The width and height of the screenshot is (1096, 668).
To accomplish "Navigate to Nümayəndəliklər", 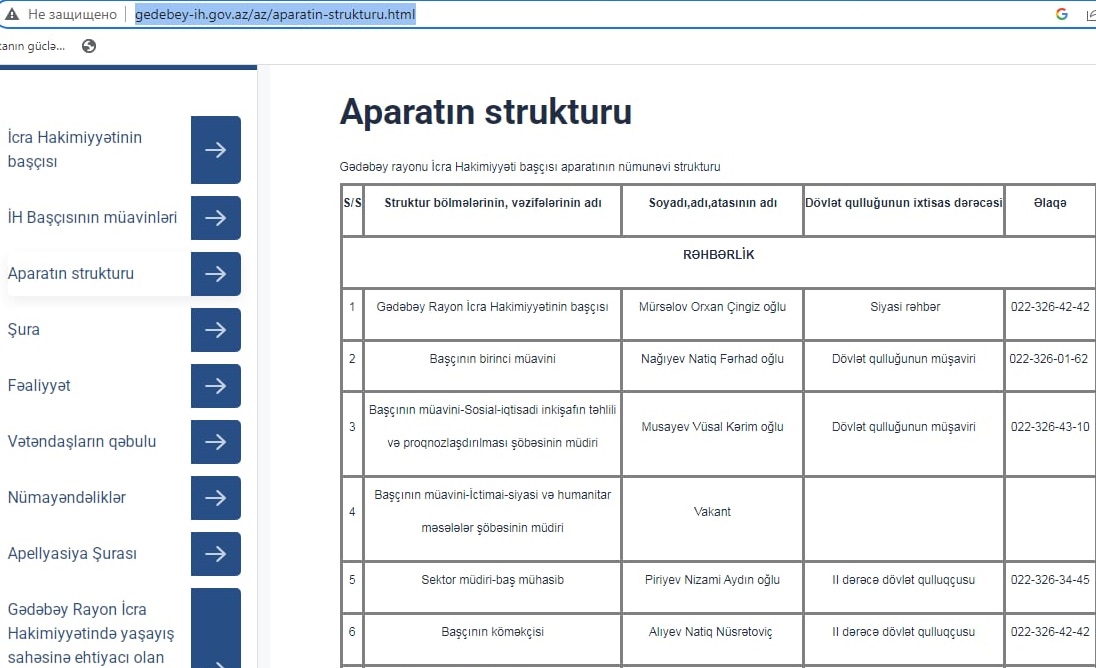I will 66,498.
